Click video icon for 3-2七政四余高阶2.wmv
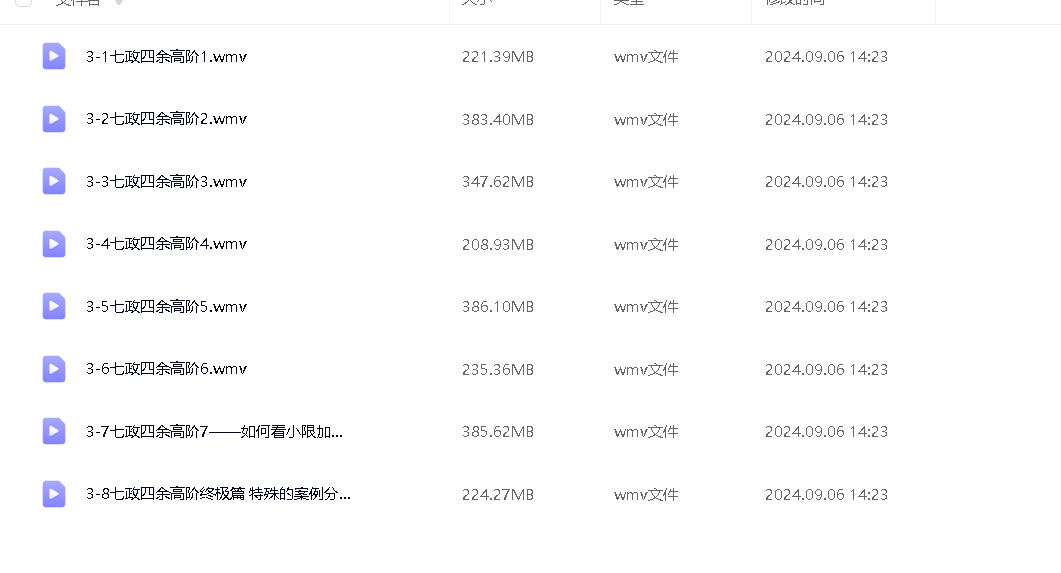Screen dimensions: 1061x573 53,119
